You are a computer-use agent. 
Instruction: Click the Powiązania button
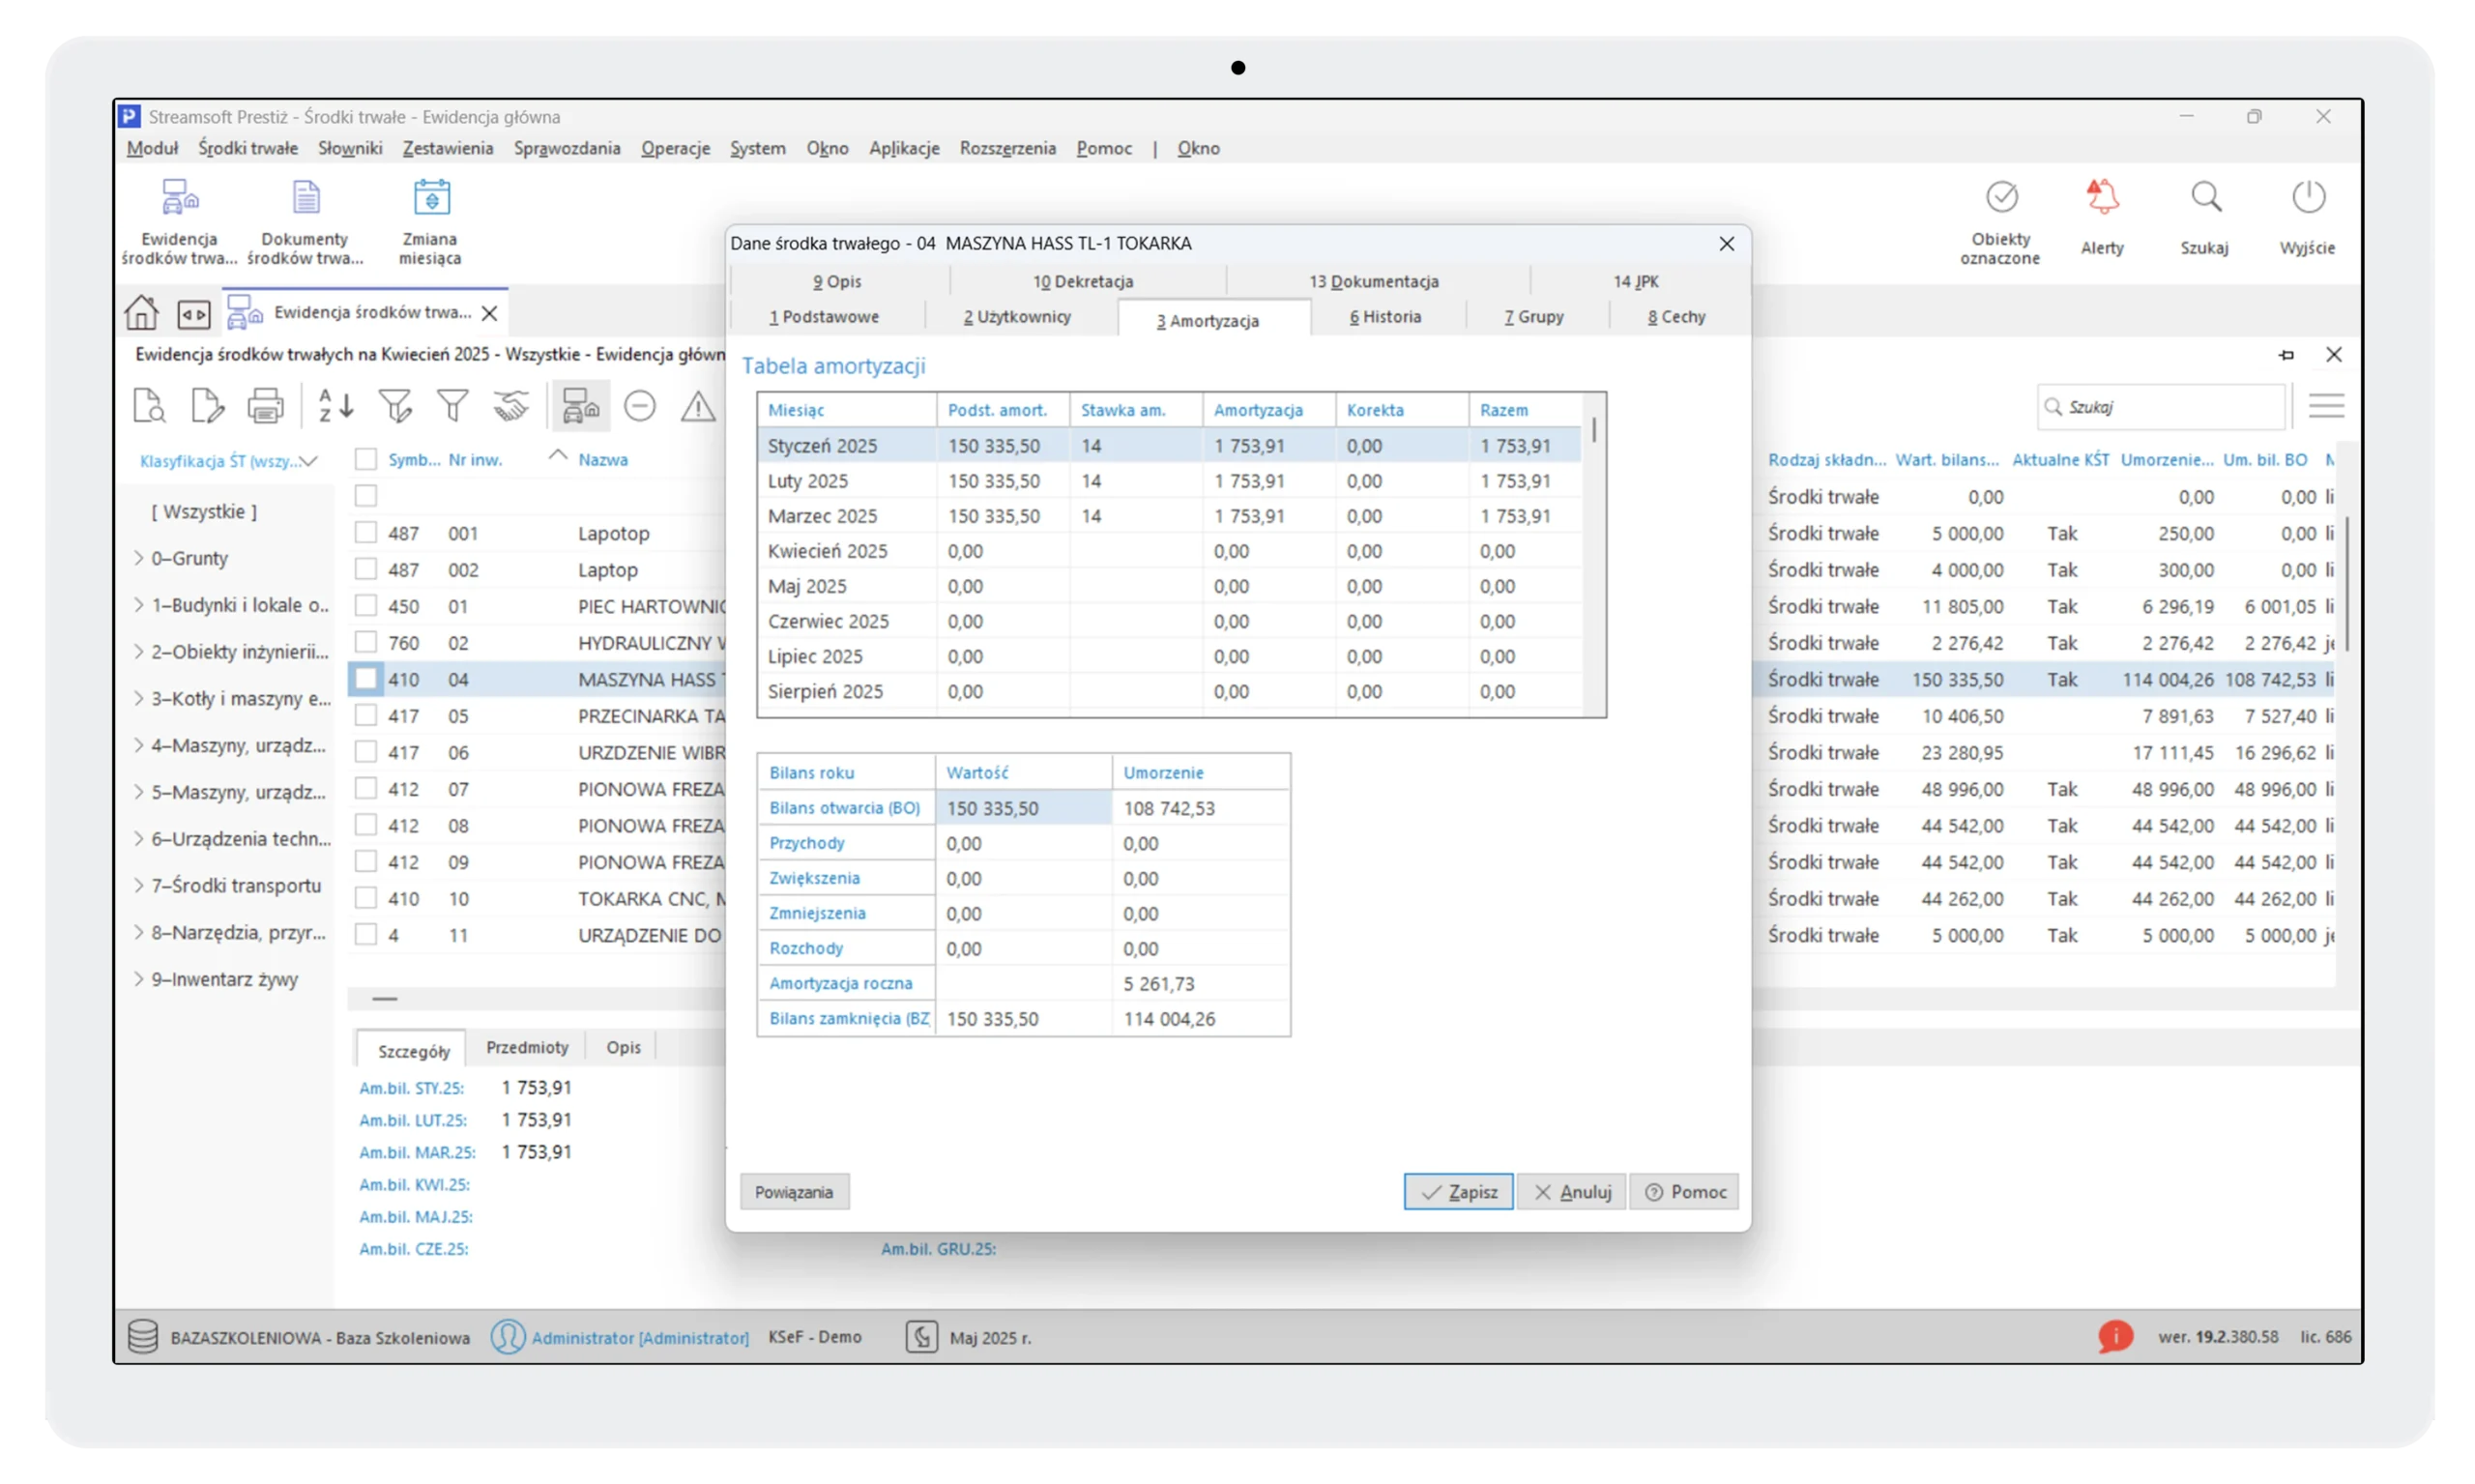click(x=794, y=1192)
